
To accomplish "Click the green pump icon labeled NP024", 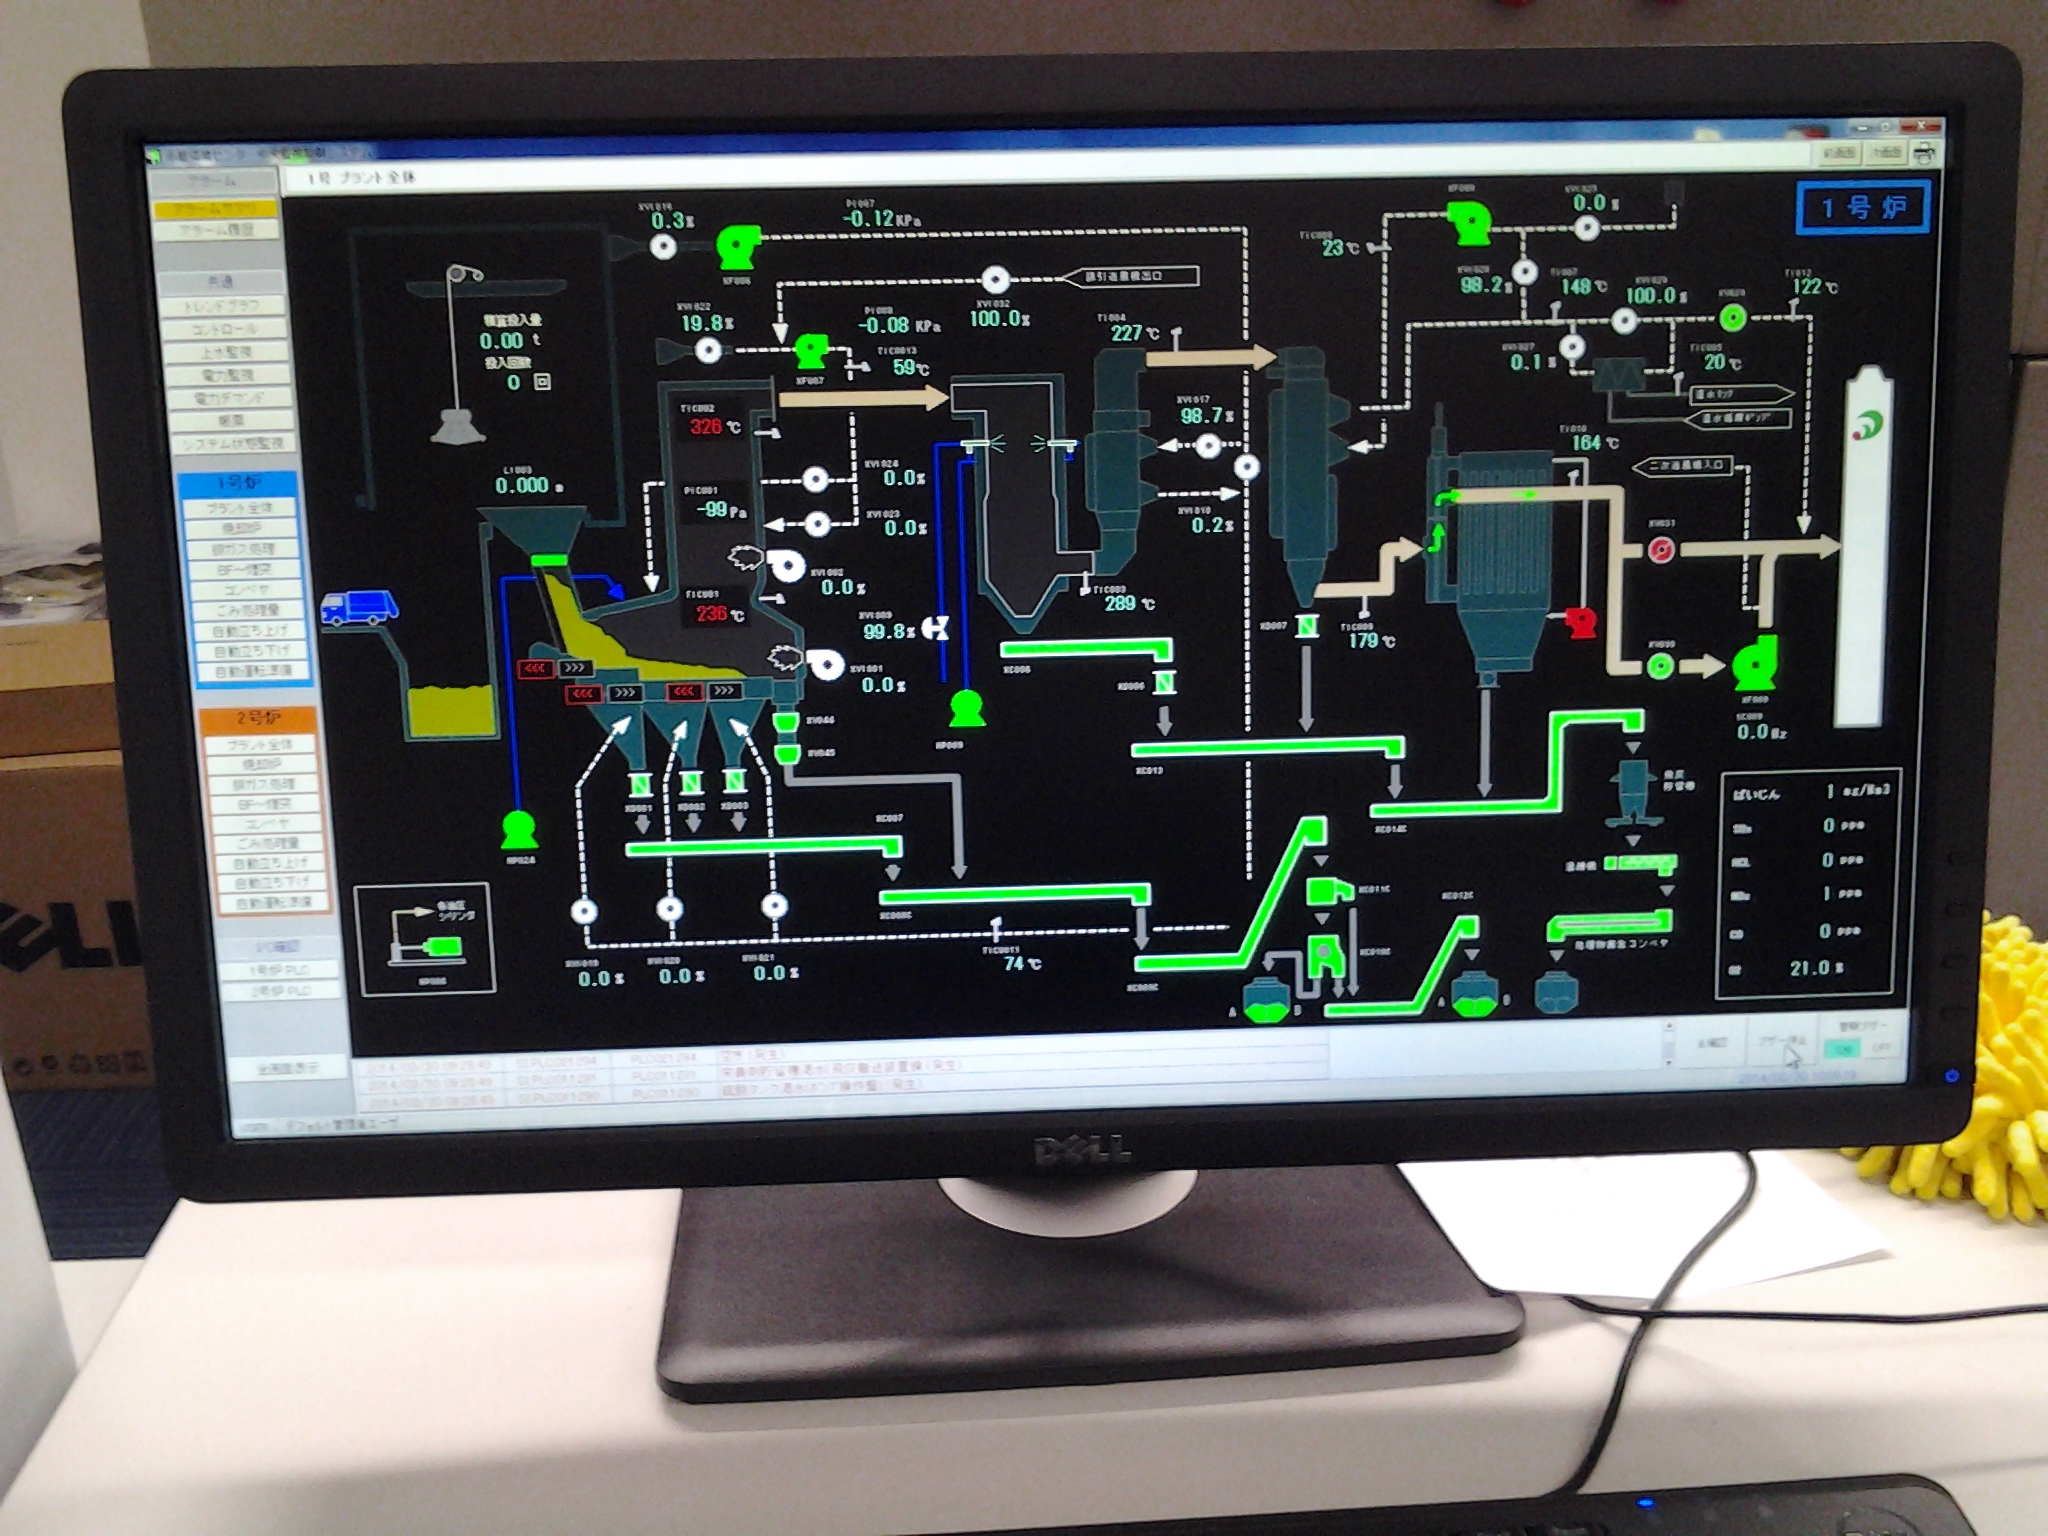I will [x=518, y=831].
